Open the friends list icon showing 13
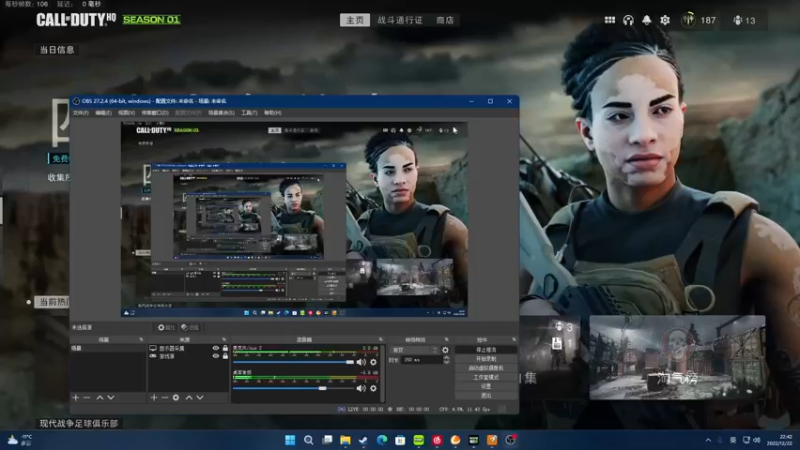This screenshot has width=800, height=450. [744, 20]
